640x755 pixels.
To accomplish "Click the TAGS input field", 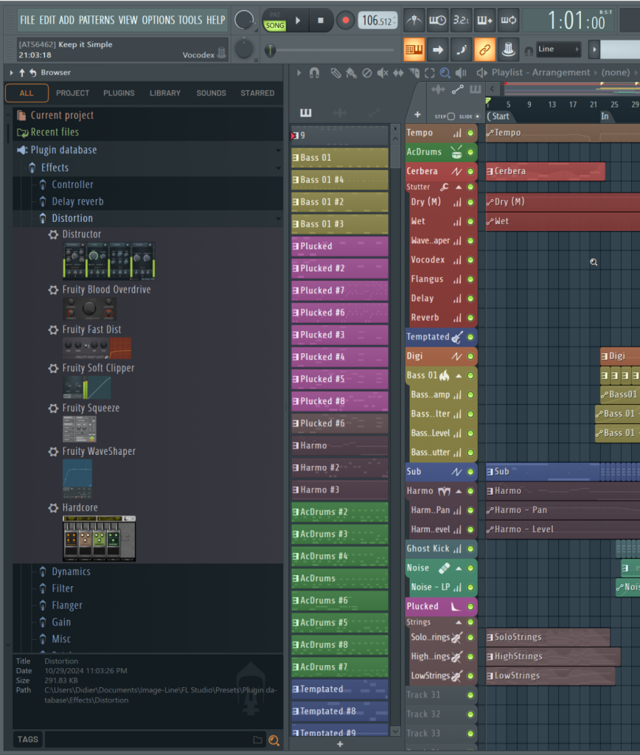I will point(155,740).
